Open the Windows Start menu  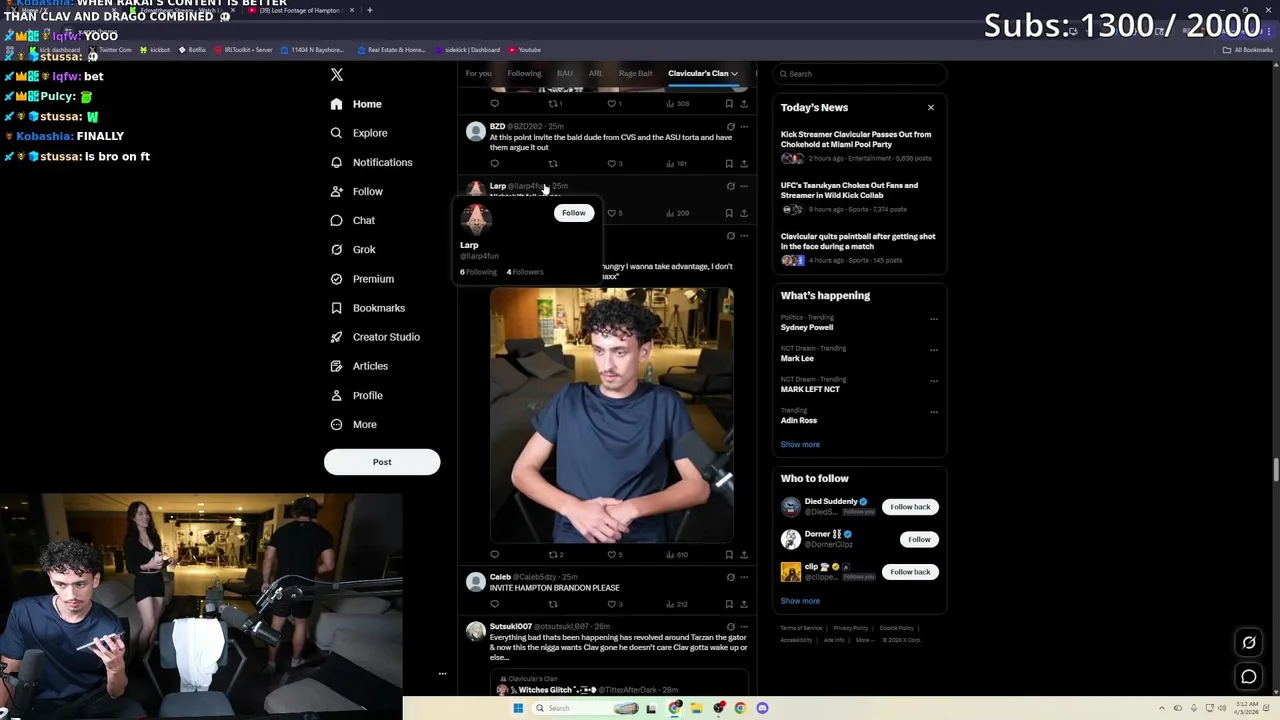tap(518, 708)
